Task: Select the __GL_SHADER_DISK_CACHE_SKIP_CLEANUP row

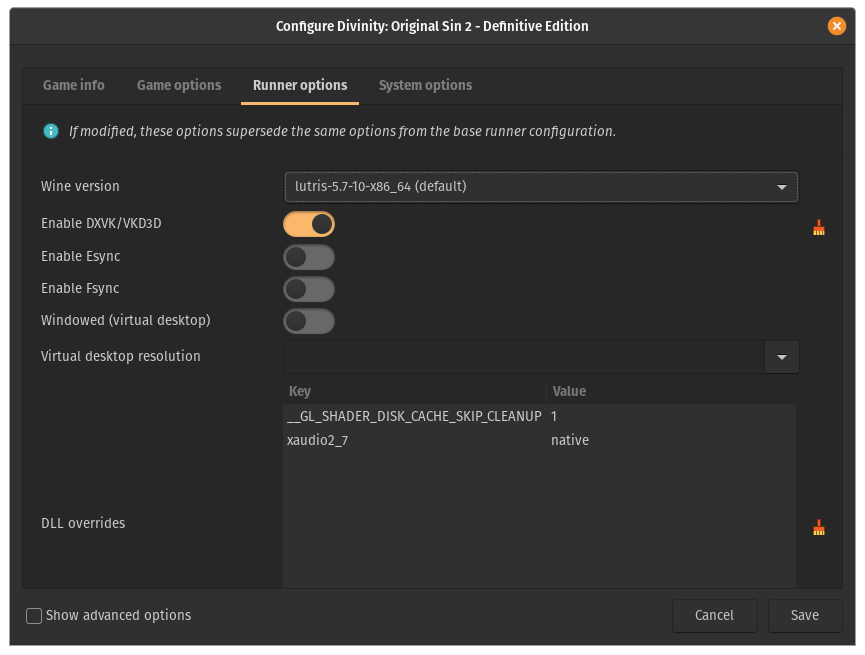Action: coord(416,416)
